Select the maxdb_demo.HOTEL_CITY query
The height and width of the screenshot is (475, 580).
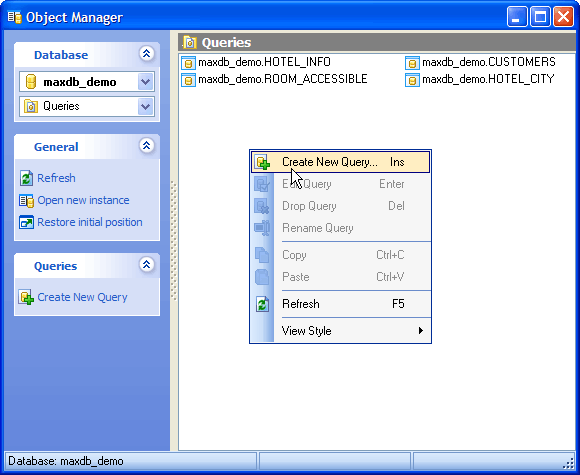pyautogui.click(x=488, y=79)
